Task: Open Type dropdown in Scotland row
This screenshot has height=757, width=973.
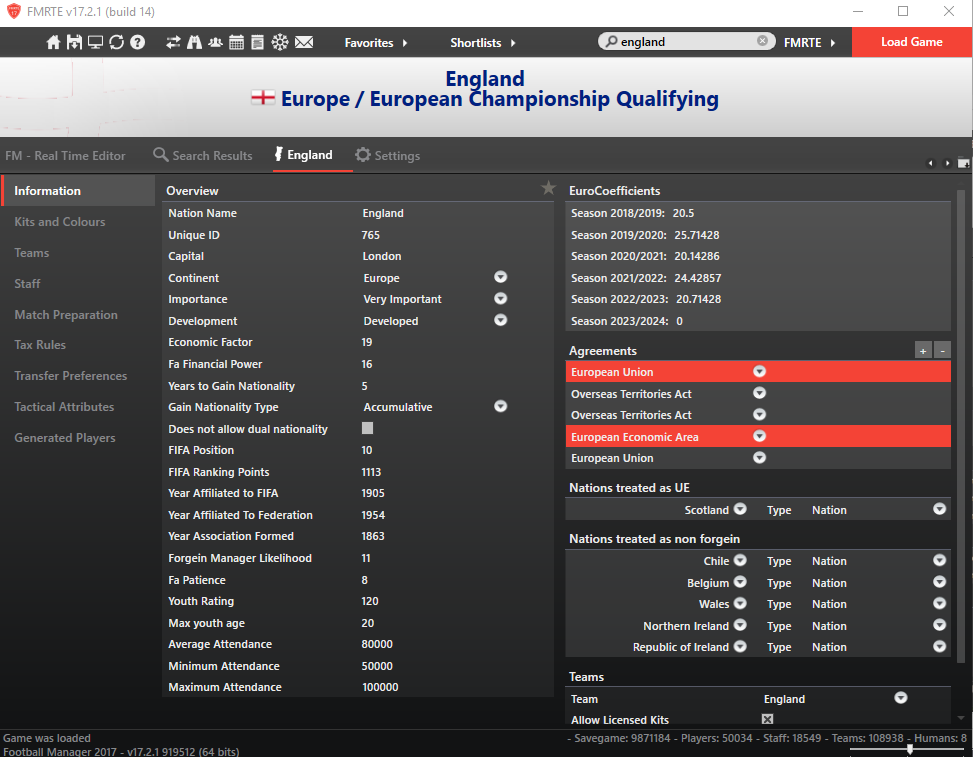Action: click(x=939, y=509)
